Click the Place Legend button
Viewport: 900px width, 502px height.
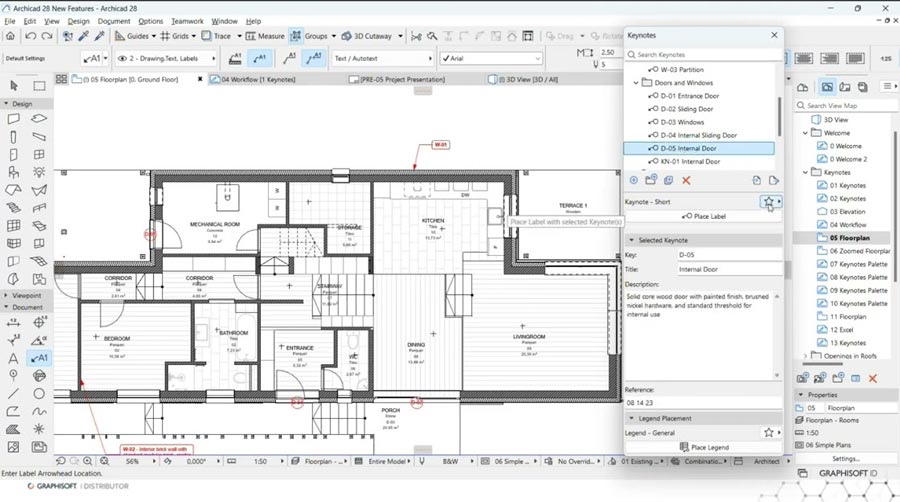pos(704,447)
